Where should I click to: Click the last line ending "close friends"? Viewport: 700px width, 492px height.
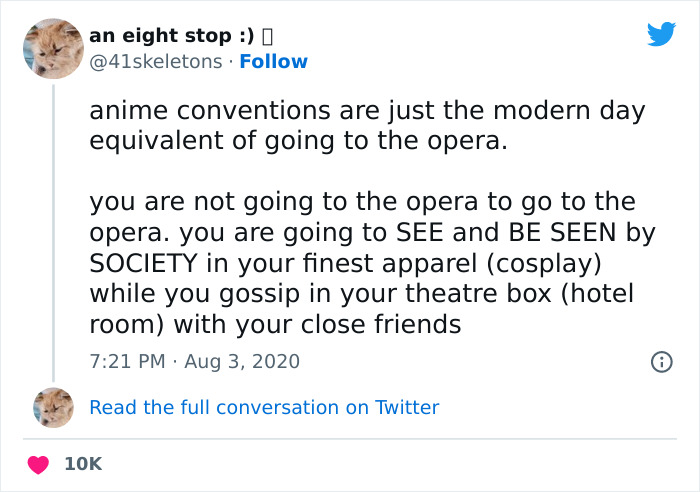pyautogui.click(x=275, y=324)
